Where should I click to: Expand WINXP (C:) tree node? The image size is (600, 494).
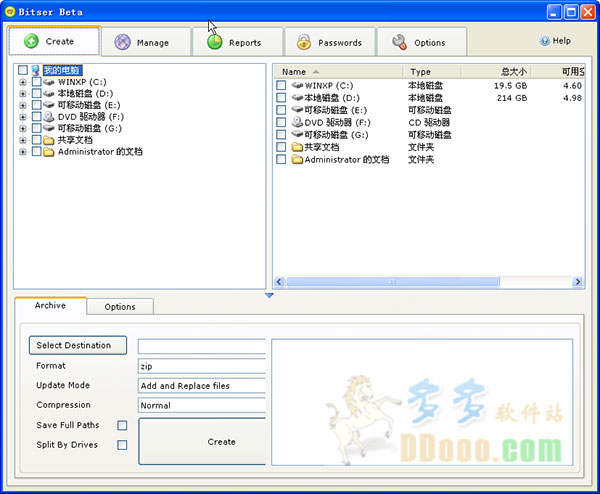(x=23, y=82)
